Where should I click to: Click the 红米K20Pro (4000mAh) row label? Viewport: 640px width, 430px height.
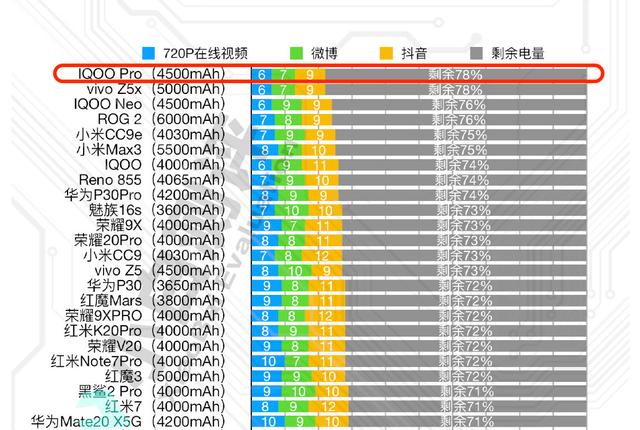(144, 330)
